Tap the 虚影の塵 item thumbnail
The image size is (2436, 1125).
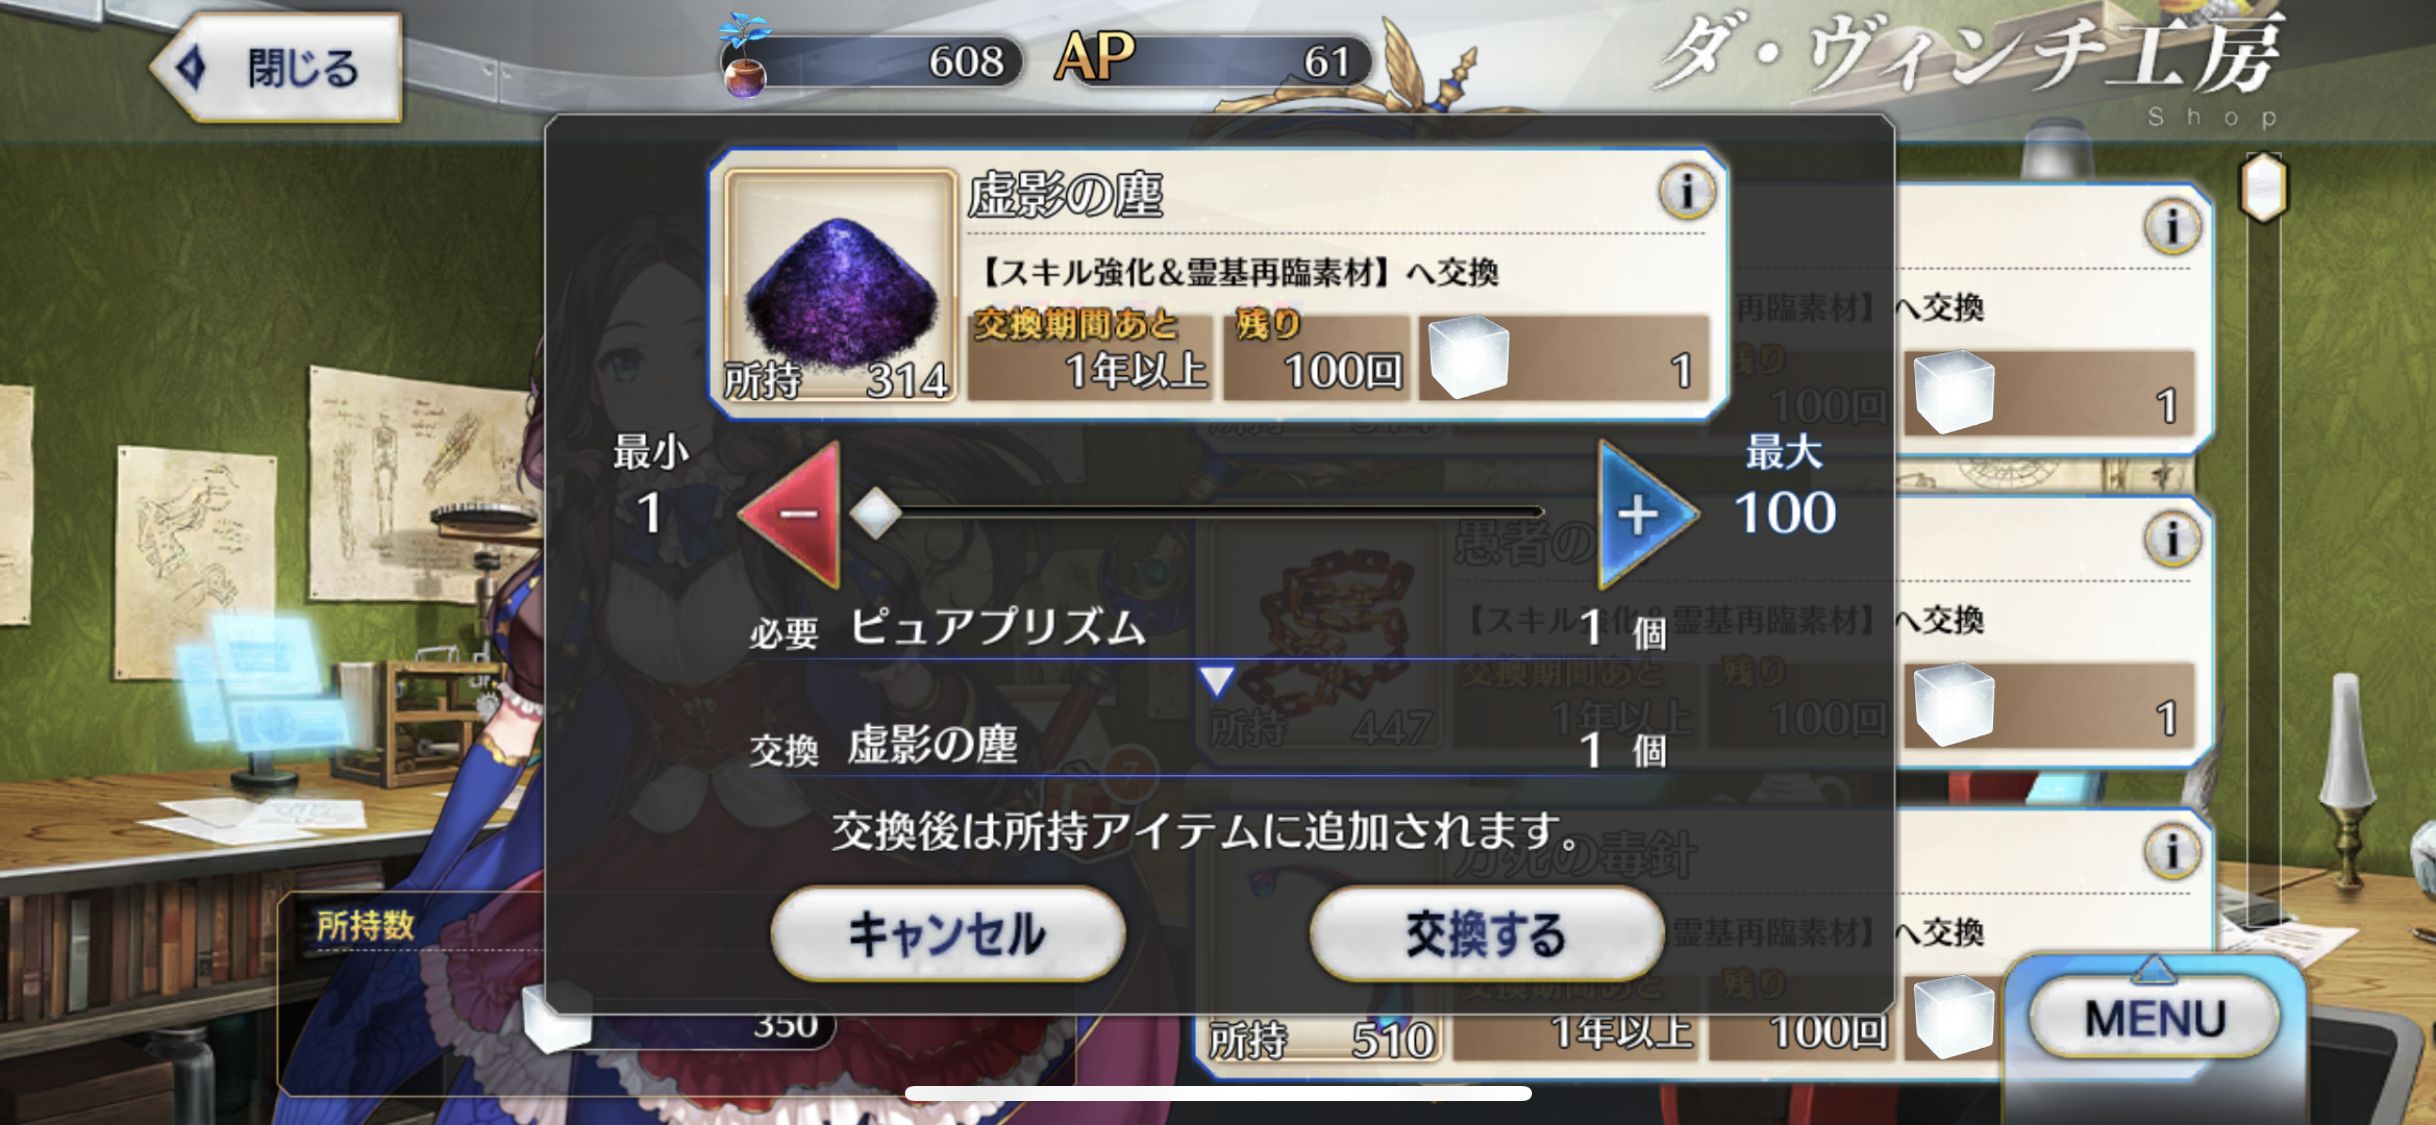pos(840,286)
